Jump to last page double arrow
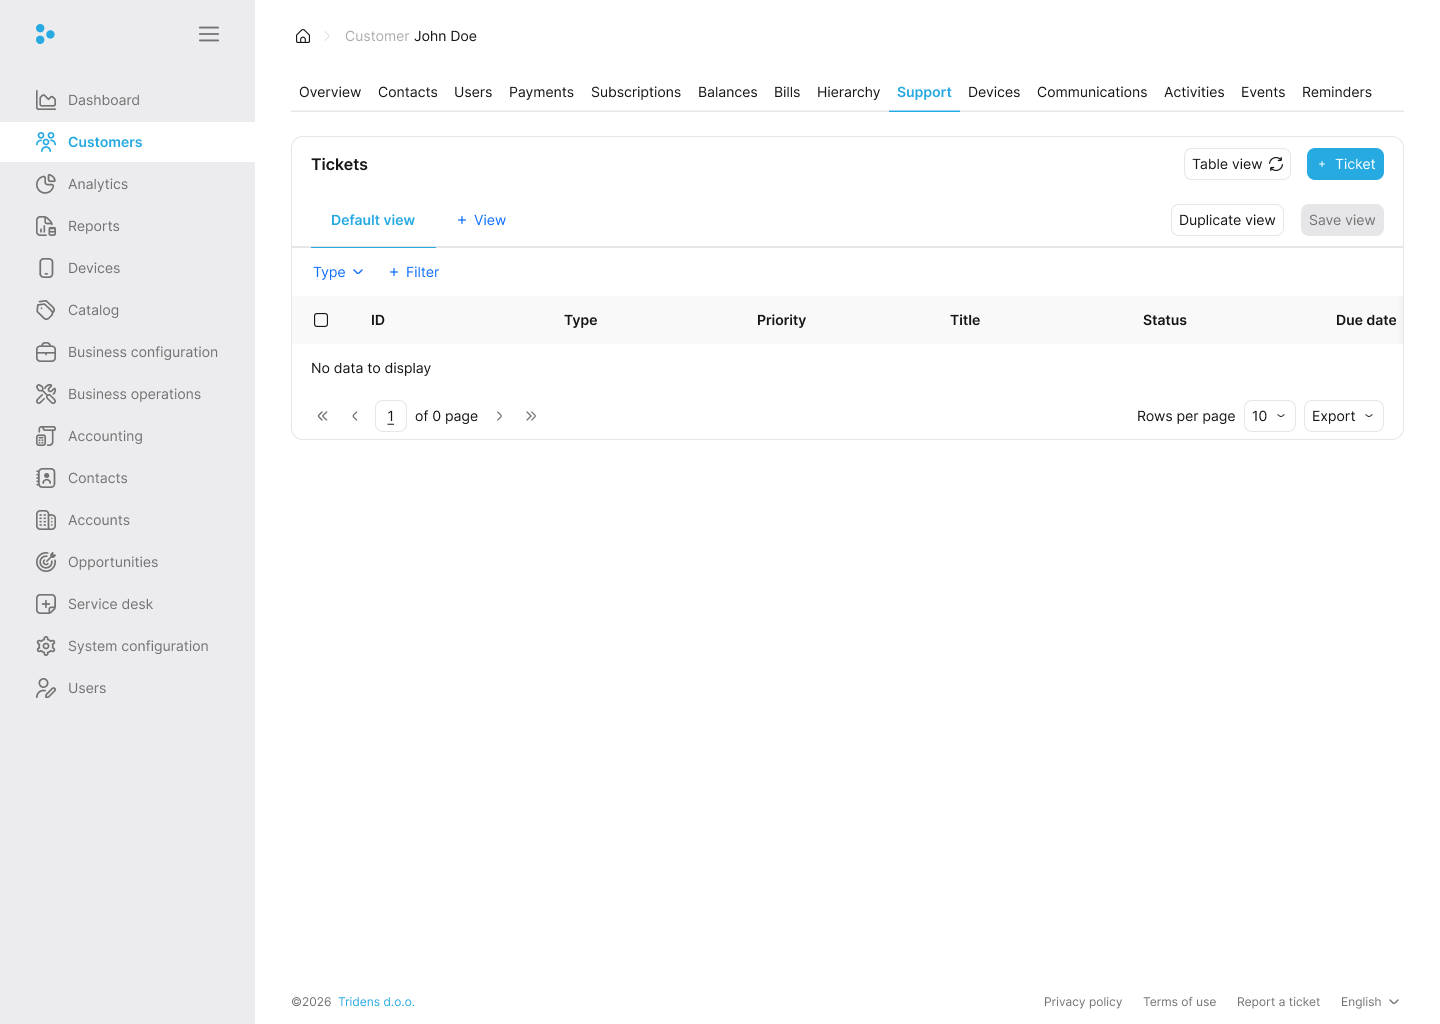The image size is (1440, 1024). [531, 416]
